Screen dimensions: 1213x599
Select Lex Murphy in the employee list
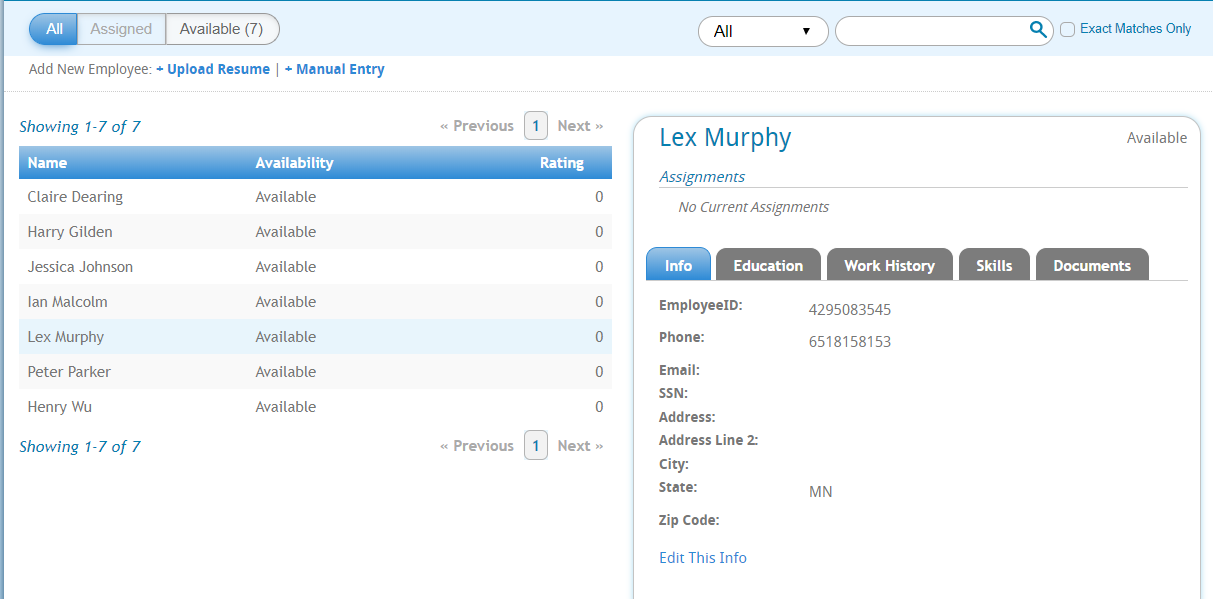click(x=315, y=337)
